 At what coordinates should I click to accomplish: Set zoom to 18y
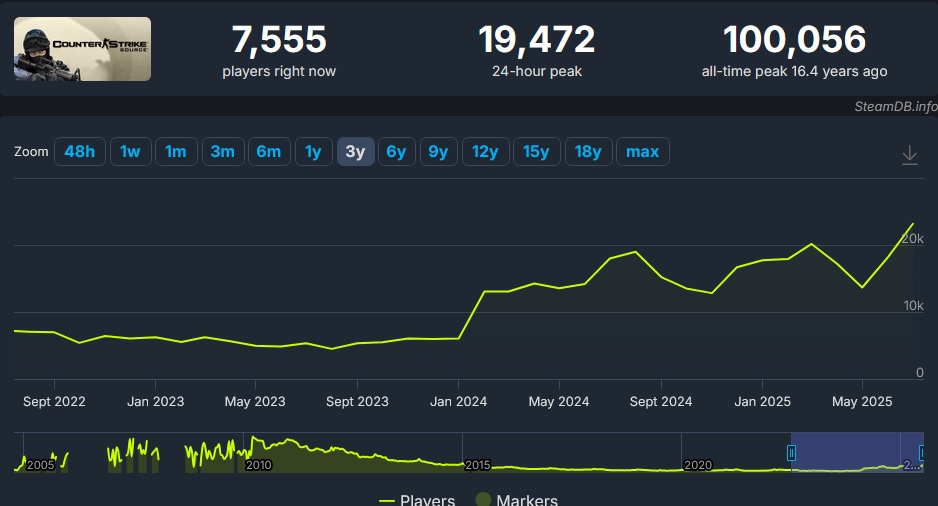tap(588, 151)
